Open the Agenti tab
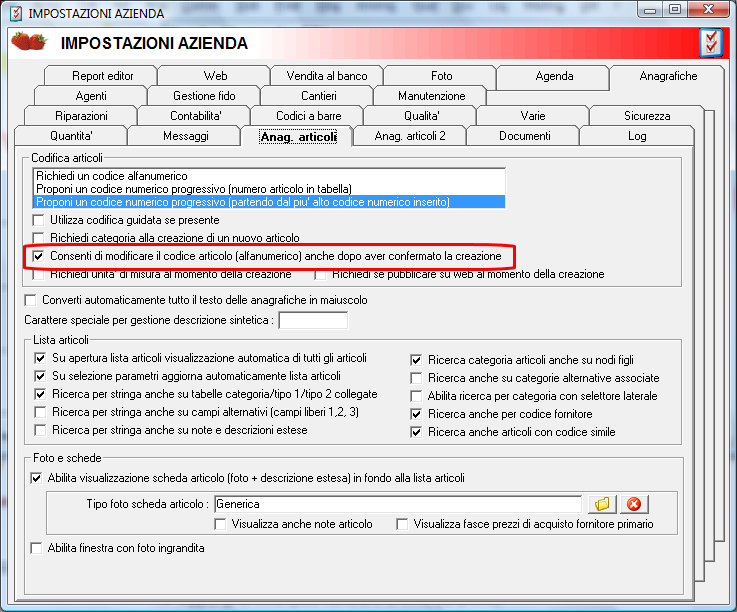Viewport: 737px width, 612px height. click(x=91, y=96)
